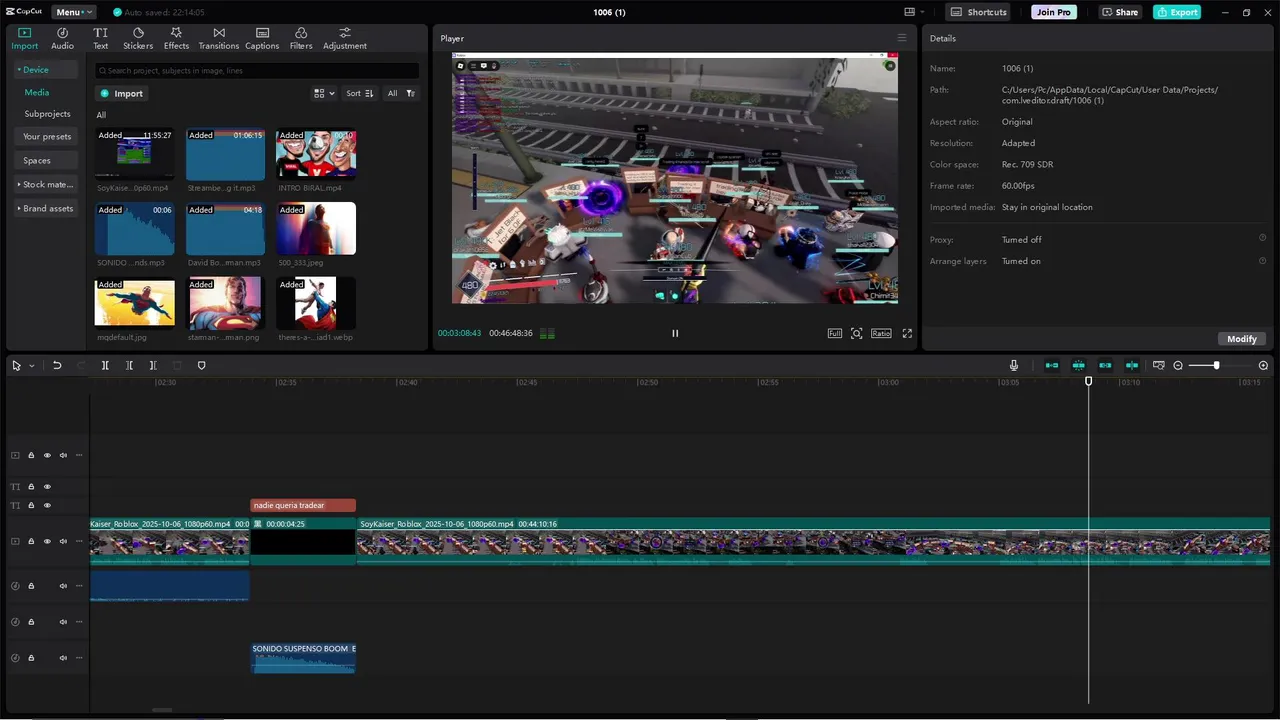Open the layout switcher icon in title bar
Viewport: 1280px width, 720px height.
tap(913, 12)
